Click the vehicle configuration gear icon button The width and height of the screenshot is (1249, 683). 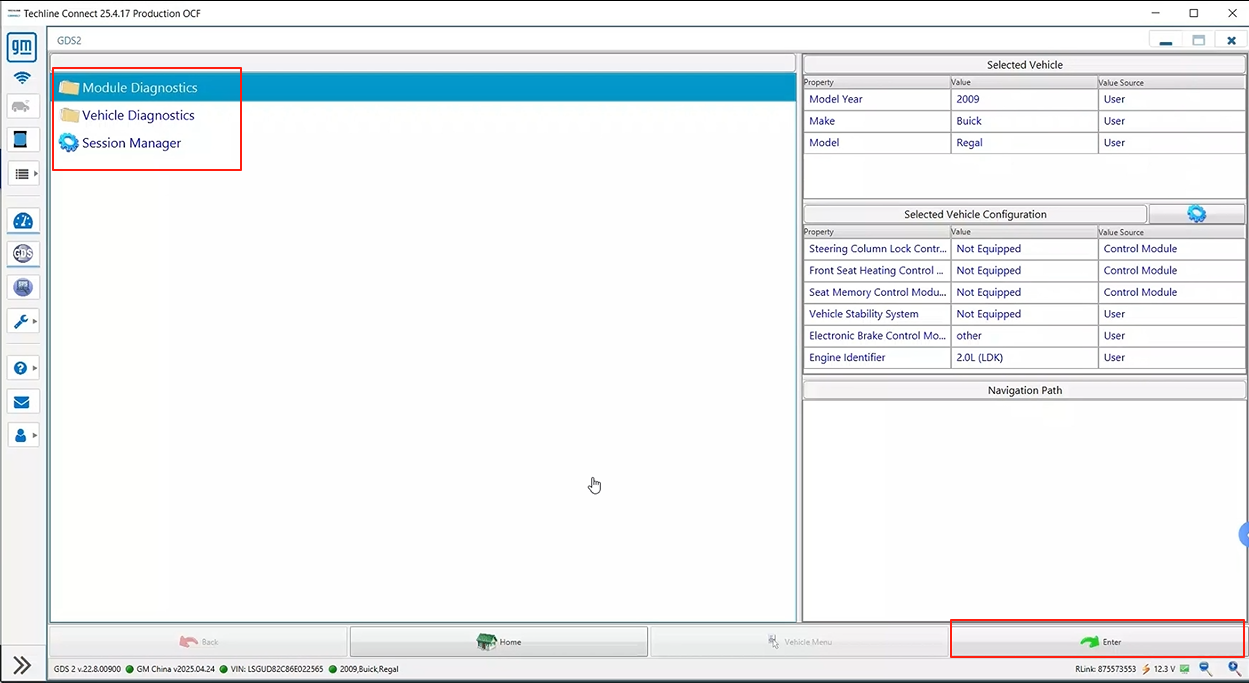point(1196,214)
